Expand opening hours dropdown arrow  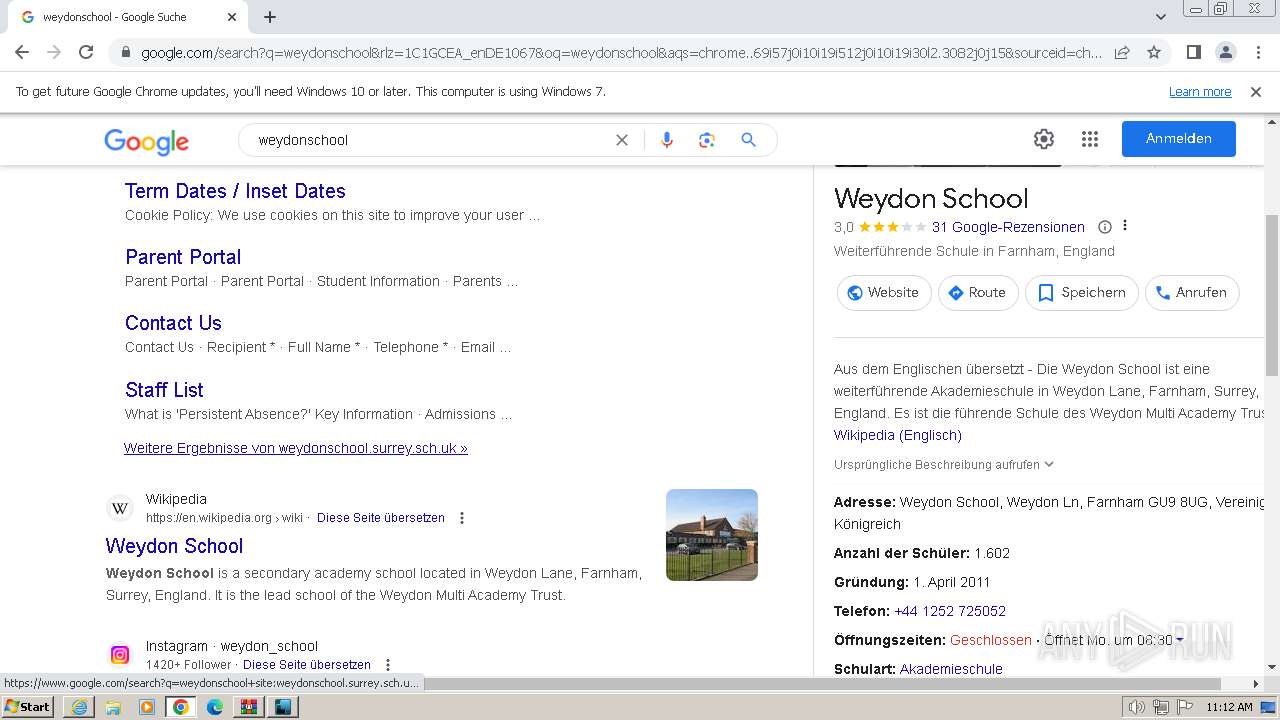pos(1179,640)
